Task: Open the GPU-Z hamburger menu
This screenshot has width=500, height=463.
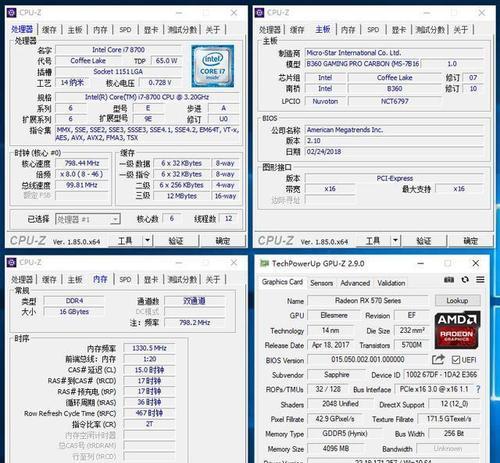Action: [x=480, y=279]
